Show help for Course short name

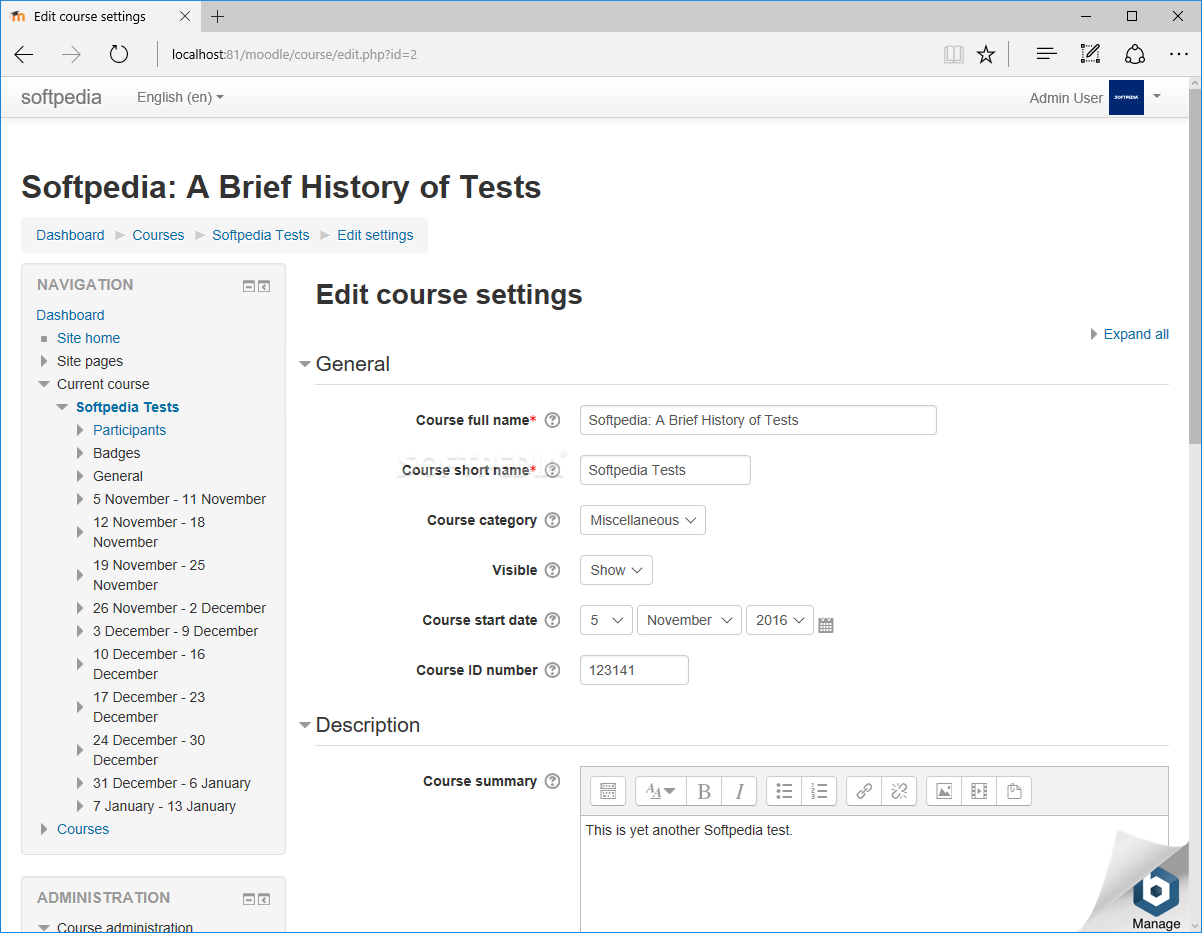click(552, 470)
